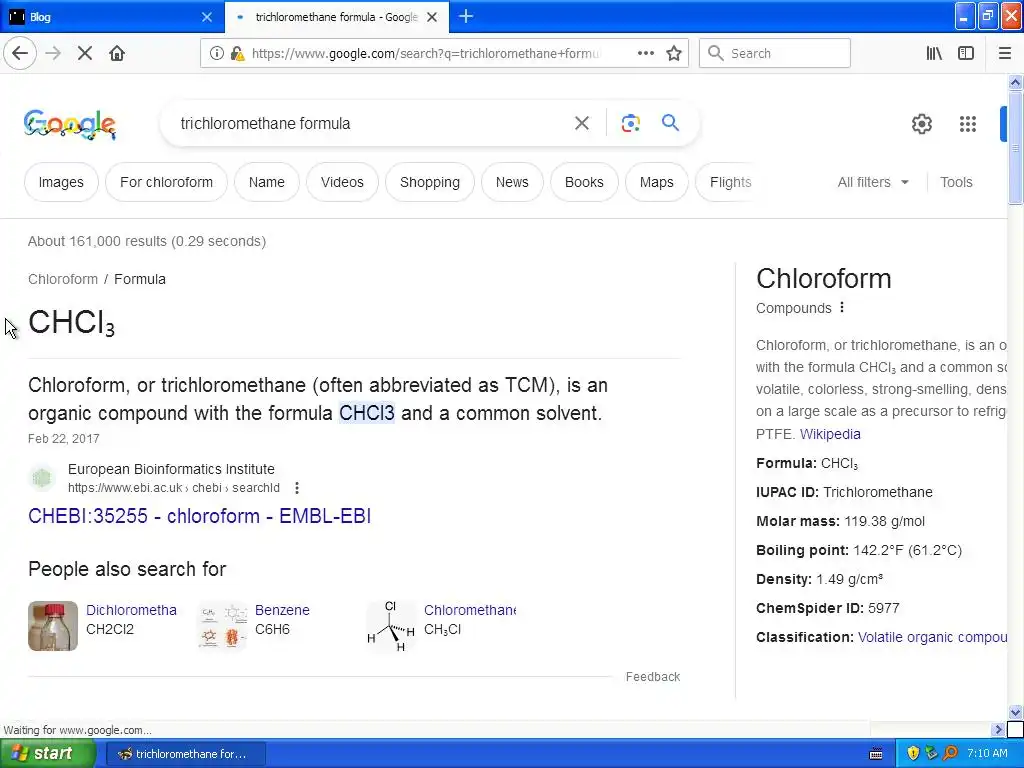Open the Library bookmarks icon
Screen dimensions: 1024x768
pos(934,54)
